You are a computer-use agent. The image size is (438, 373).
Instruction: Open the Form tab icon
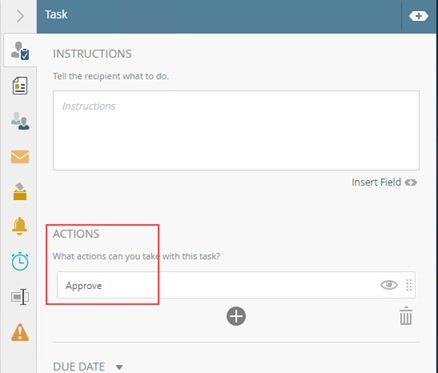click(20, 86)
